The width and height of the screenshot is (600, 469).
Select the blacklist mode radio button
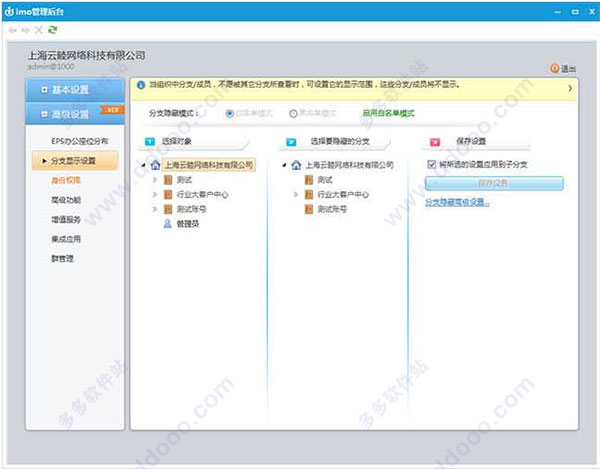click(x=293, y=114)
